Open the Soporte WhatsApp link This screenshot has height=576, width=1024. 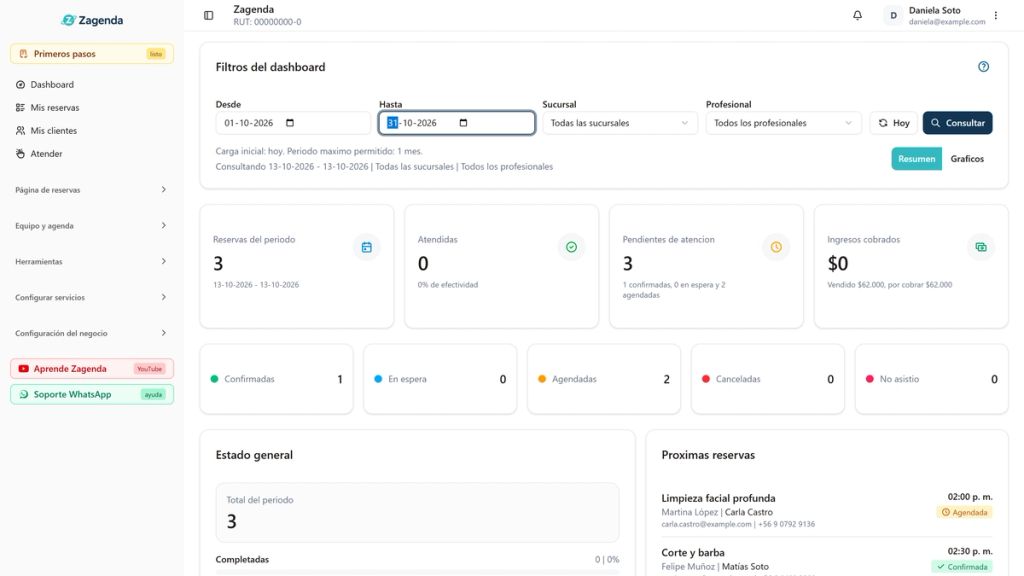pyautogui.click(x=91, y=394)
